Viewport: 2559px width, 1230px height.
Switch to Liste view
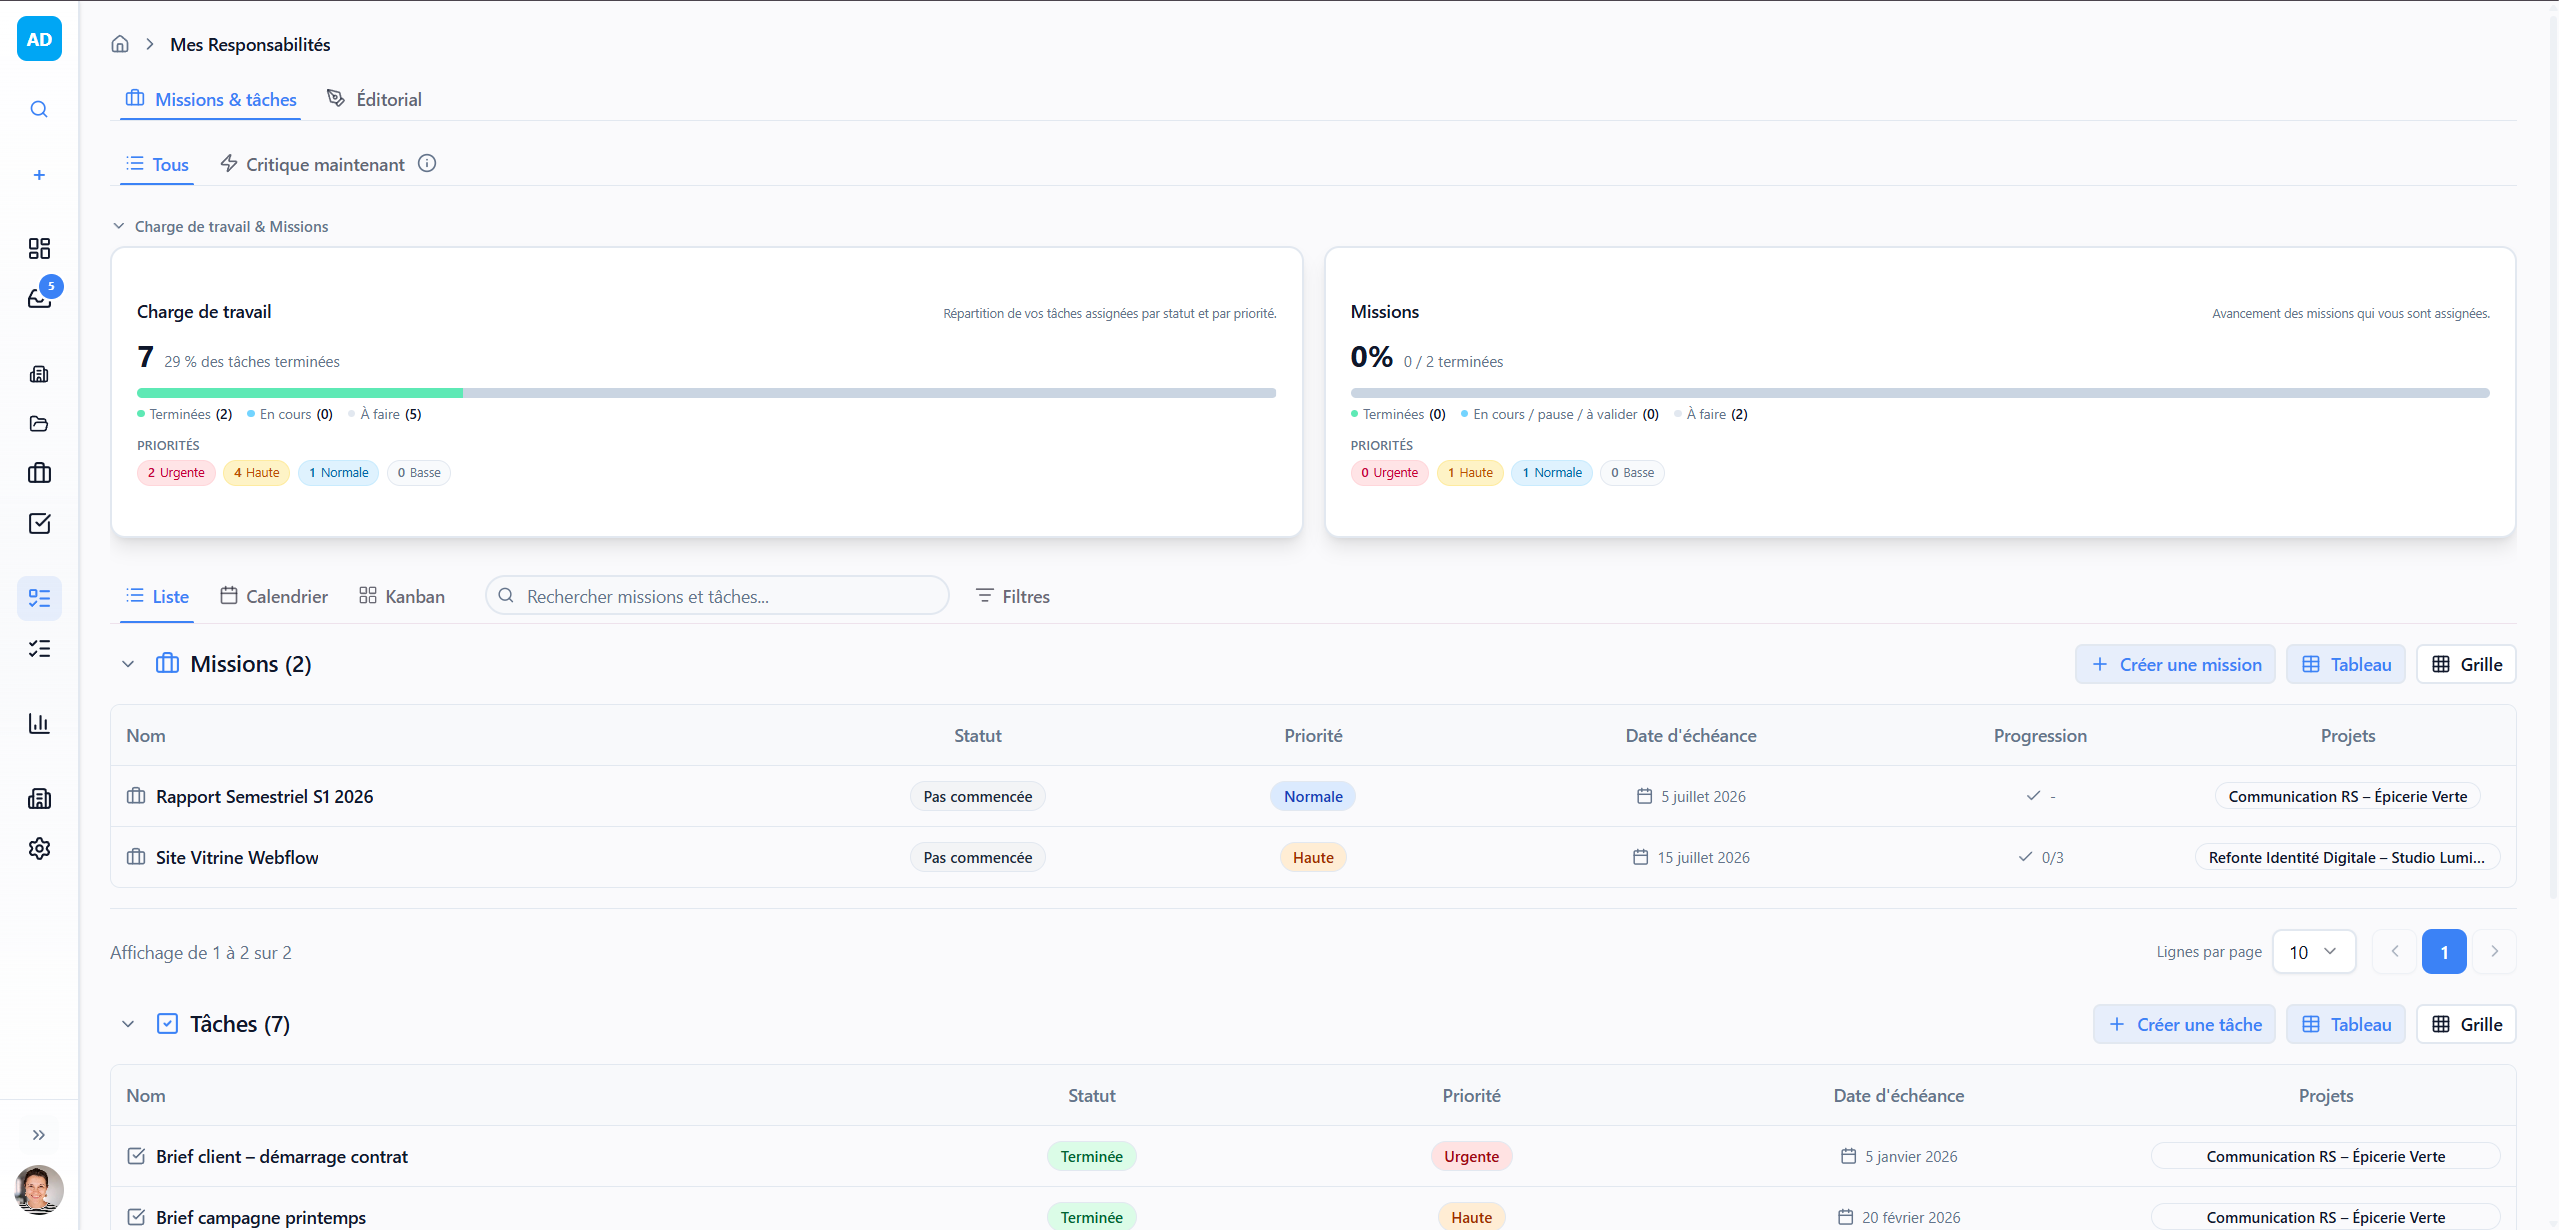157,596
